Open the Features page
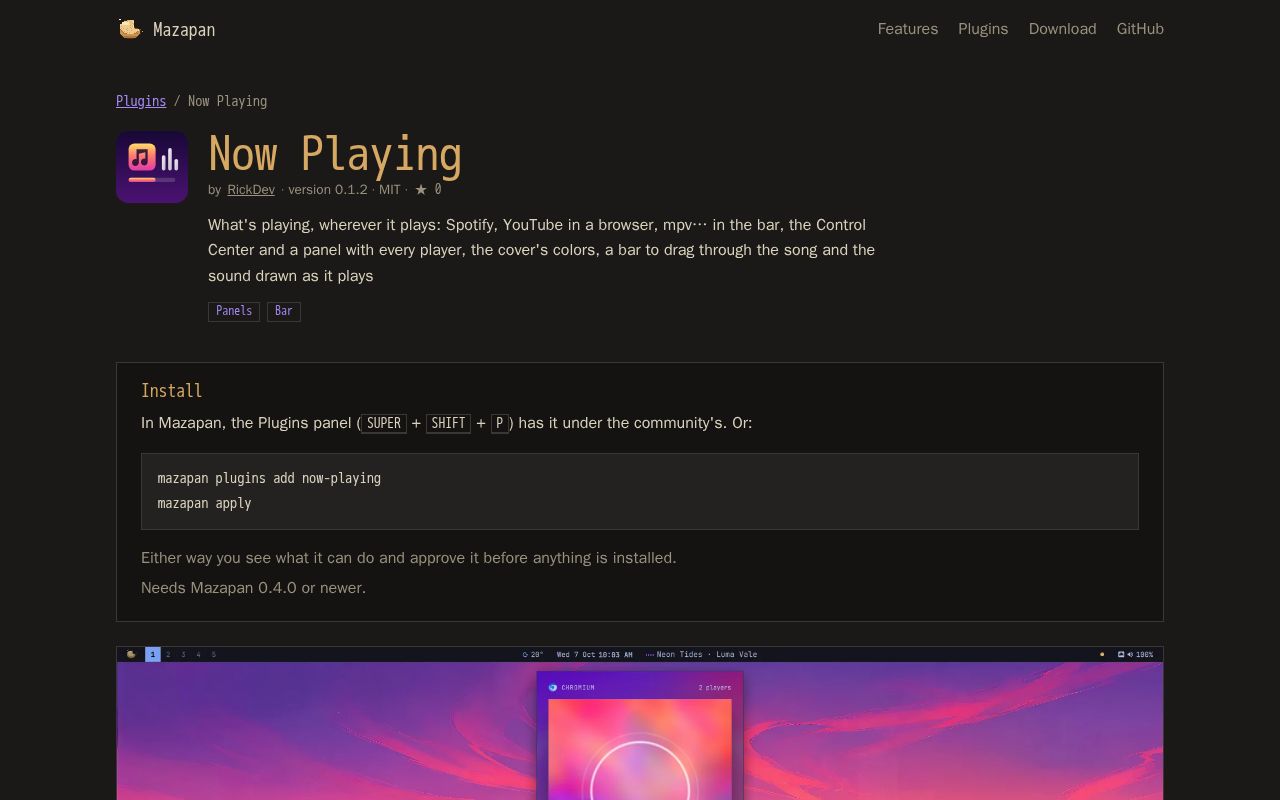Image resolution: width=1280 pixels, height=800 pixels. [x=908, y=29]
